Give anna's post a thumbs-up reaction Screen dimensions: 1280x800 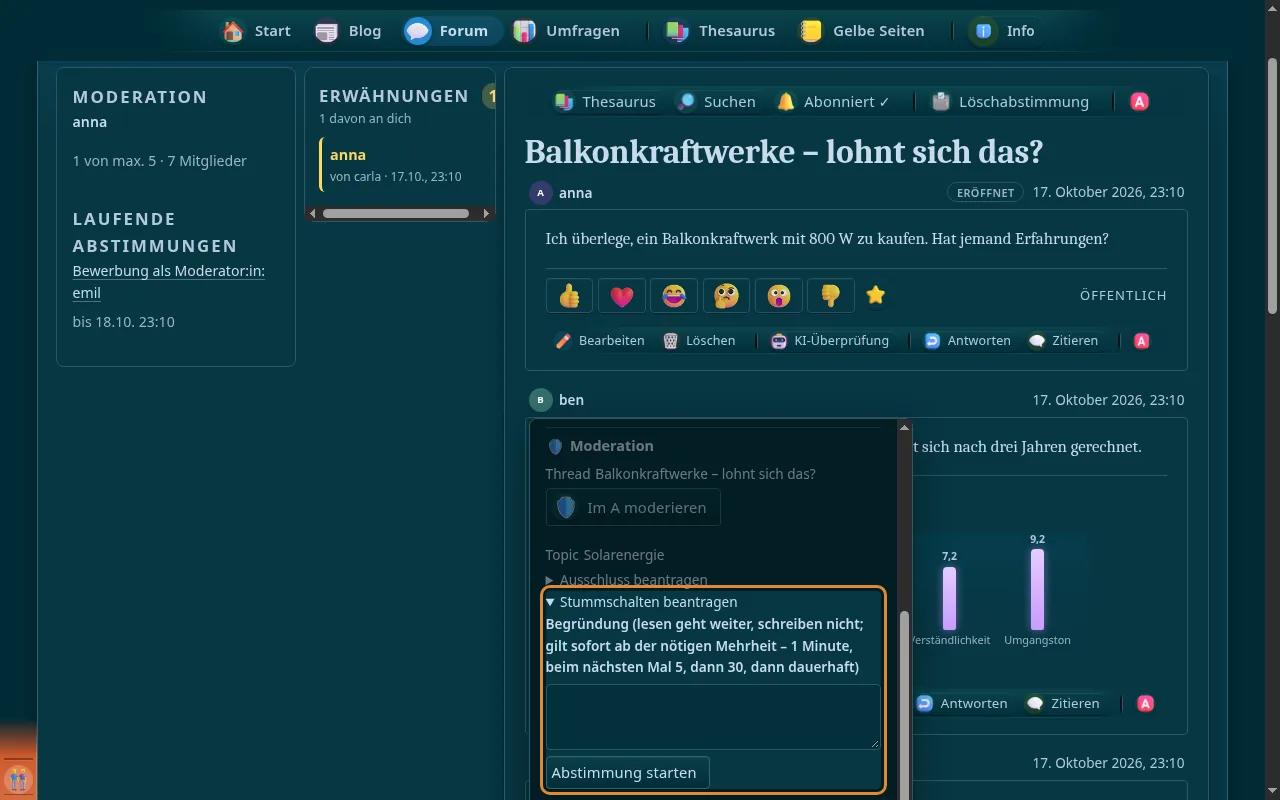click(570, 296)
